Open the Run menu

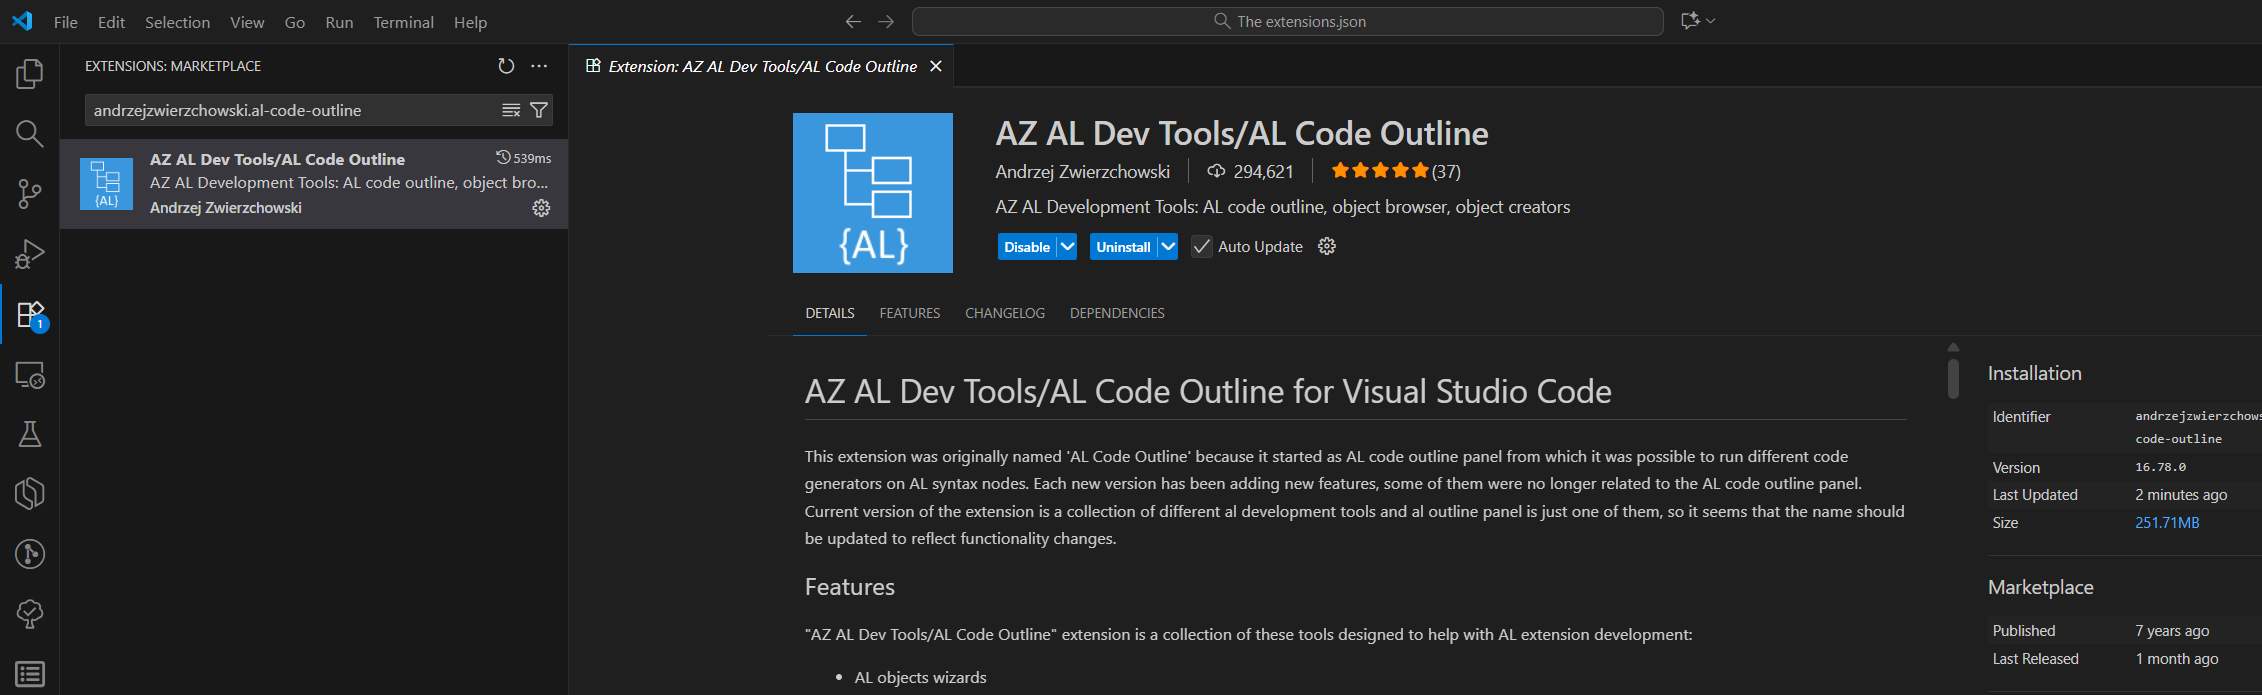(x=339, y=22)
